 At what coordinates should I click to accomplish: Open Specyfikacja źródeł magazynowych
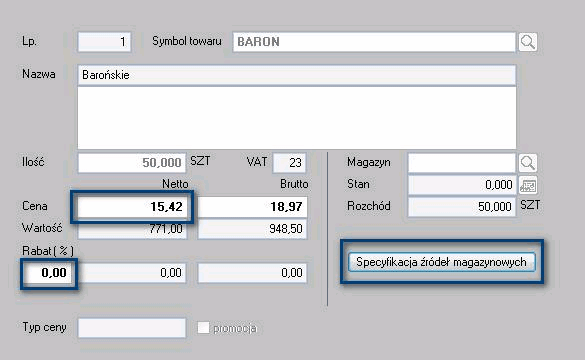442,262
